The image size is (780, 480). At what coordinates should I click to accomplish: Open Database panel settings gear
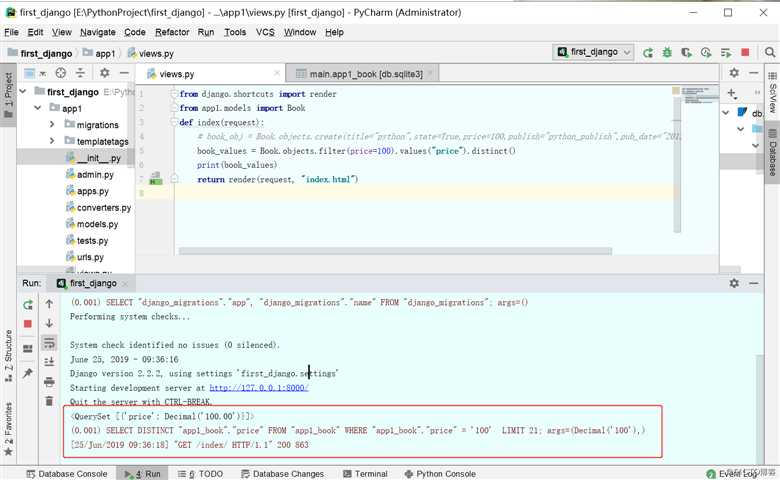[734, 73]
